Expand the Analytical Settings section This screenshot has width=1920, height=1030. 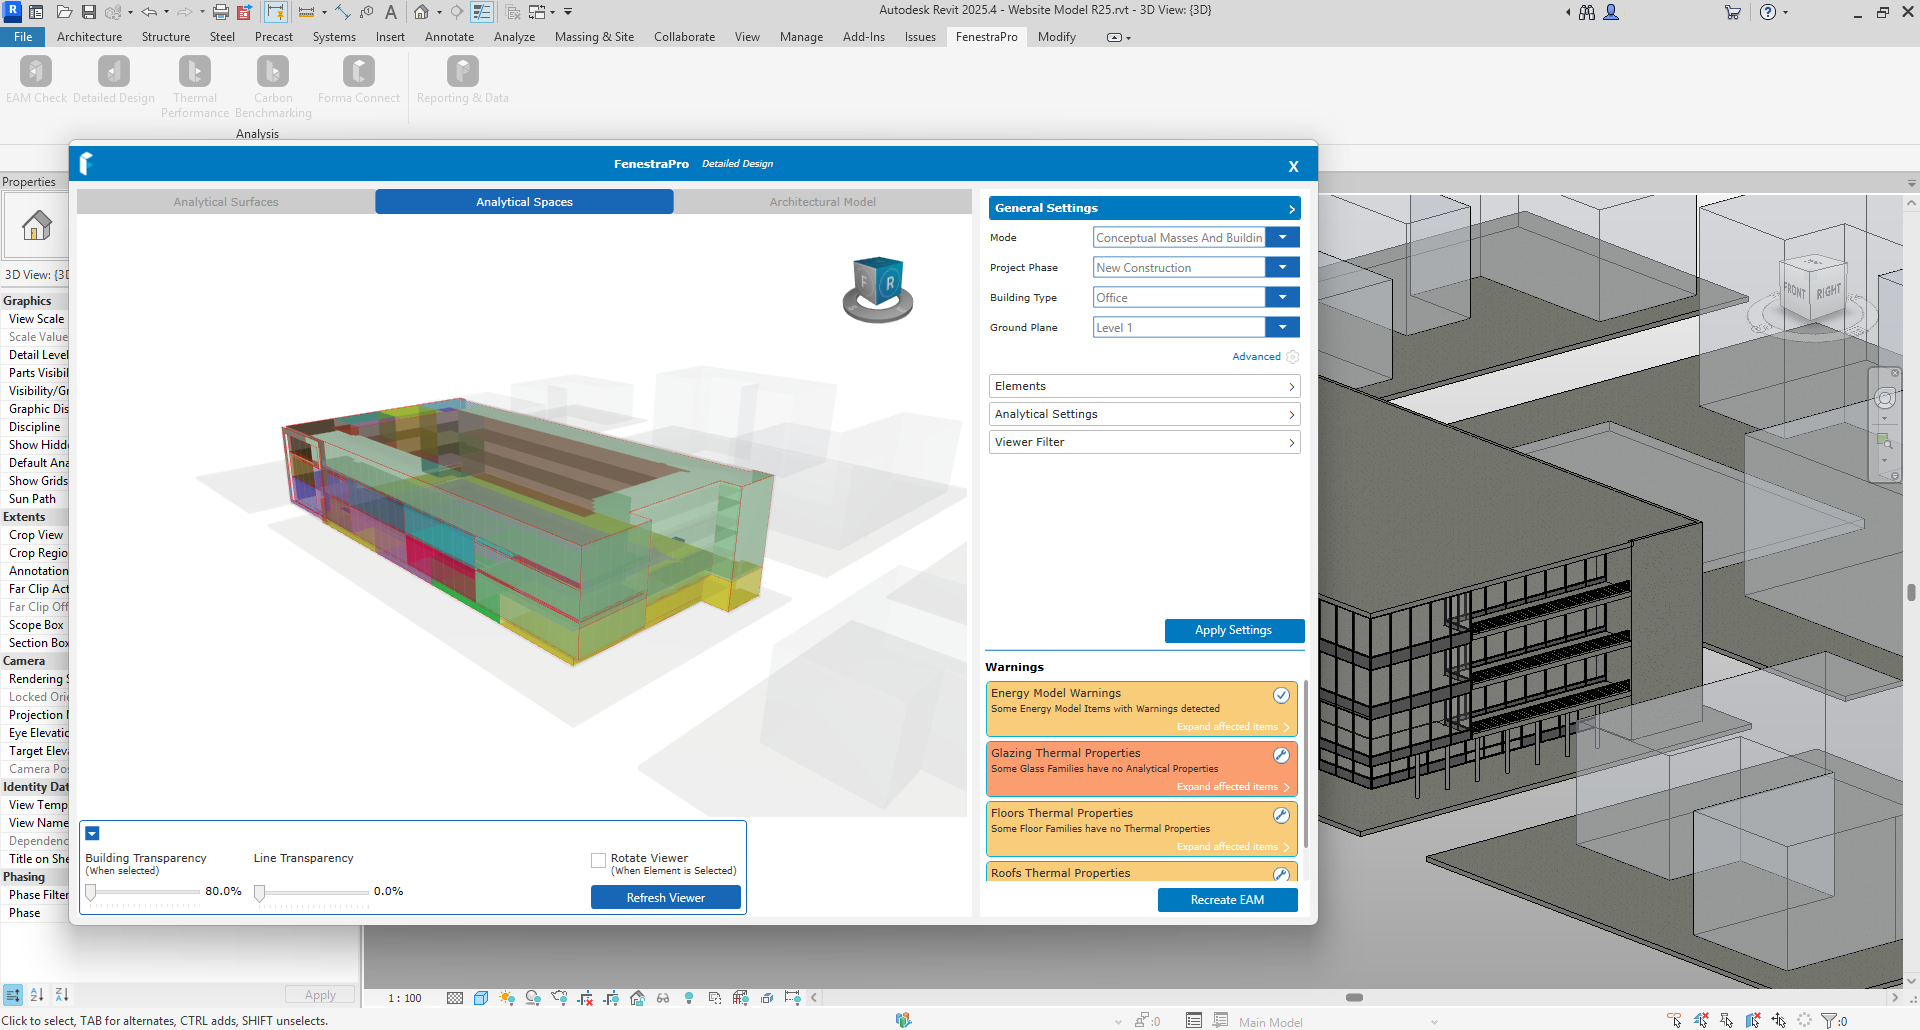(x=1144, y=414)
